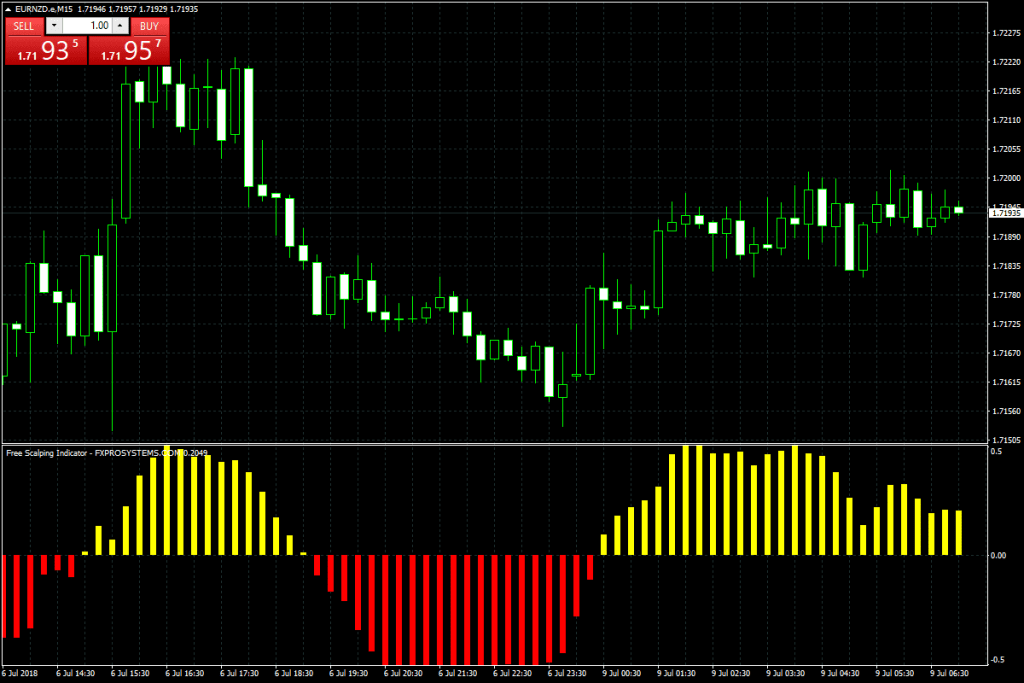Click the 6 Jul 2018 date label

(22, 675)
